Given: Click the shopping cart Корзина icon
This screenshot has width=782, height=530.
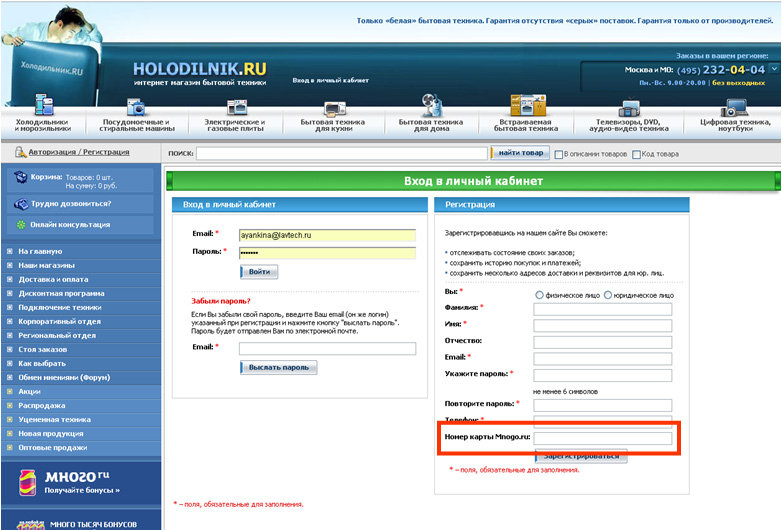Looking at the screenshot, I should coord(20,177).
